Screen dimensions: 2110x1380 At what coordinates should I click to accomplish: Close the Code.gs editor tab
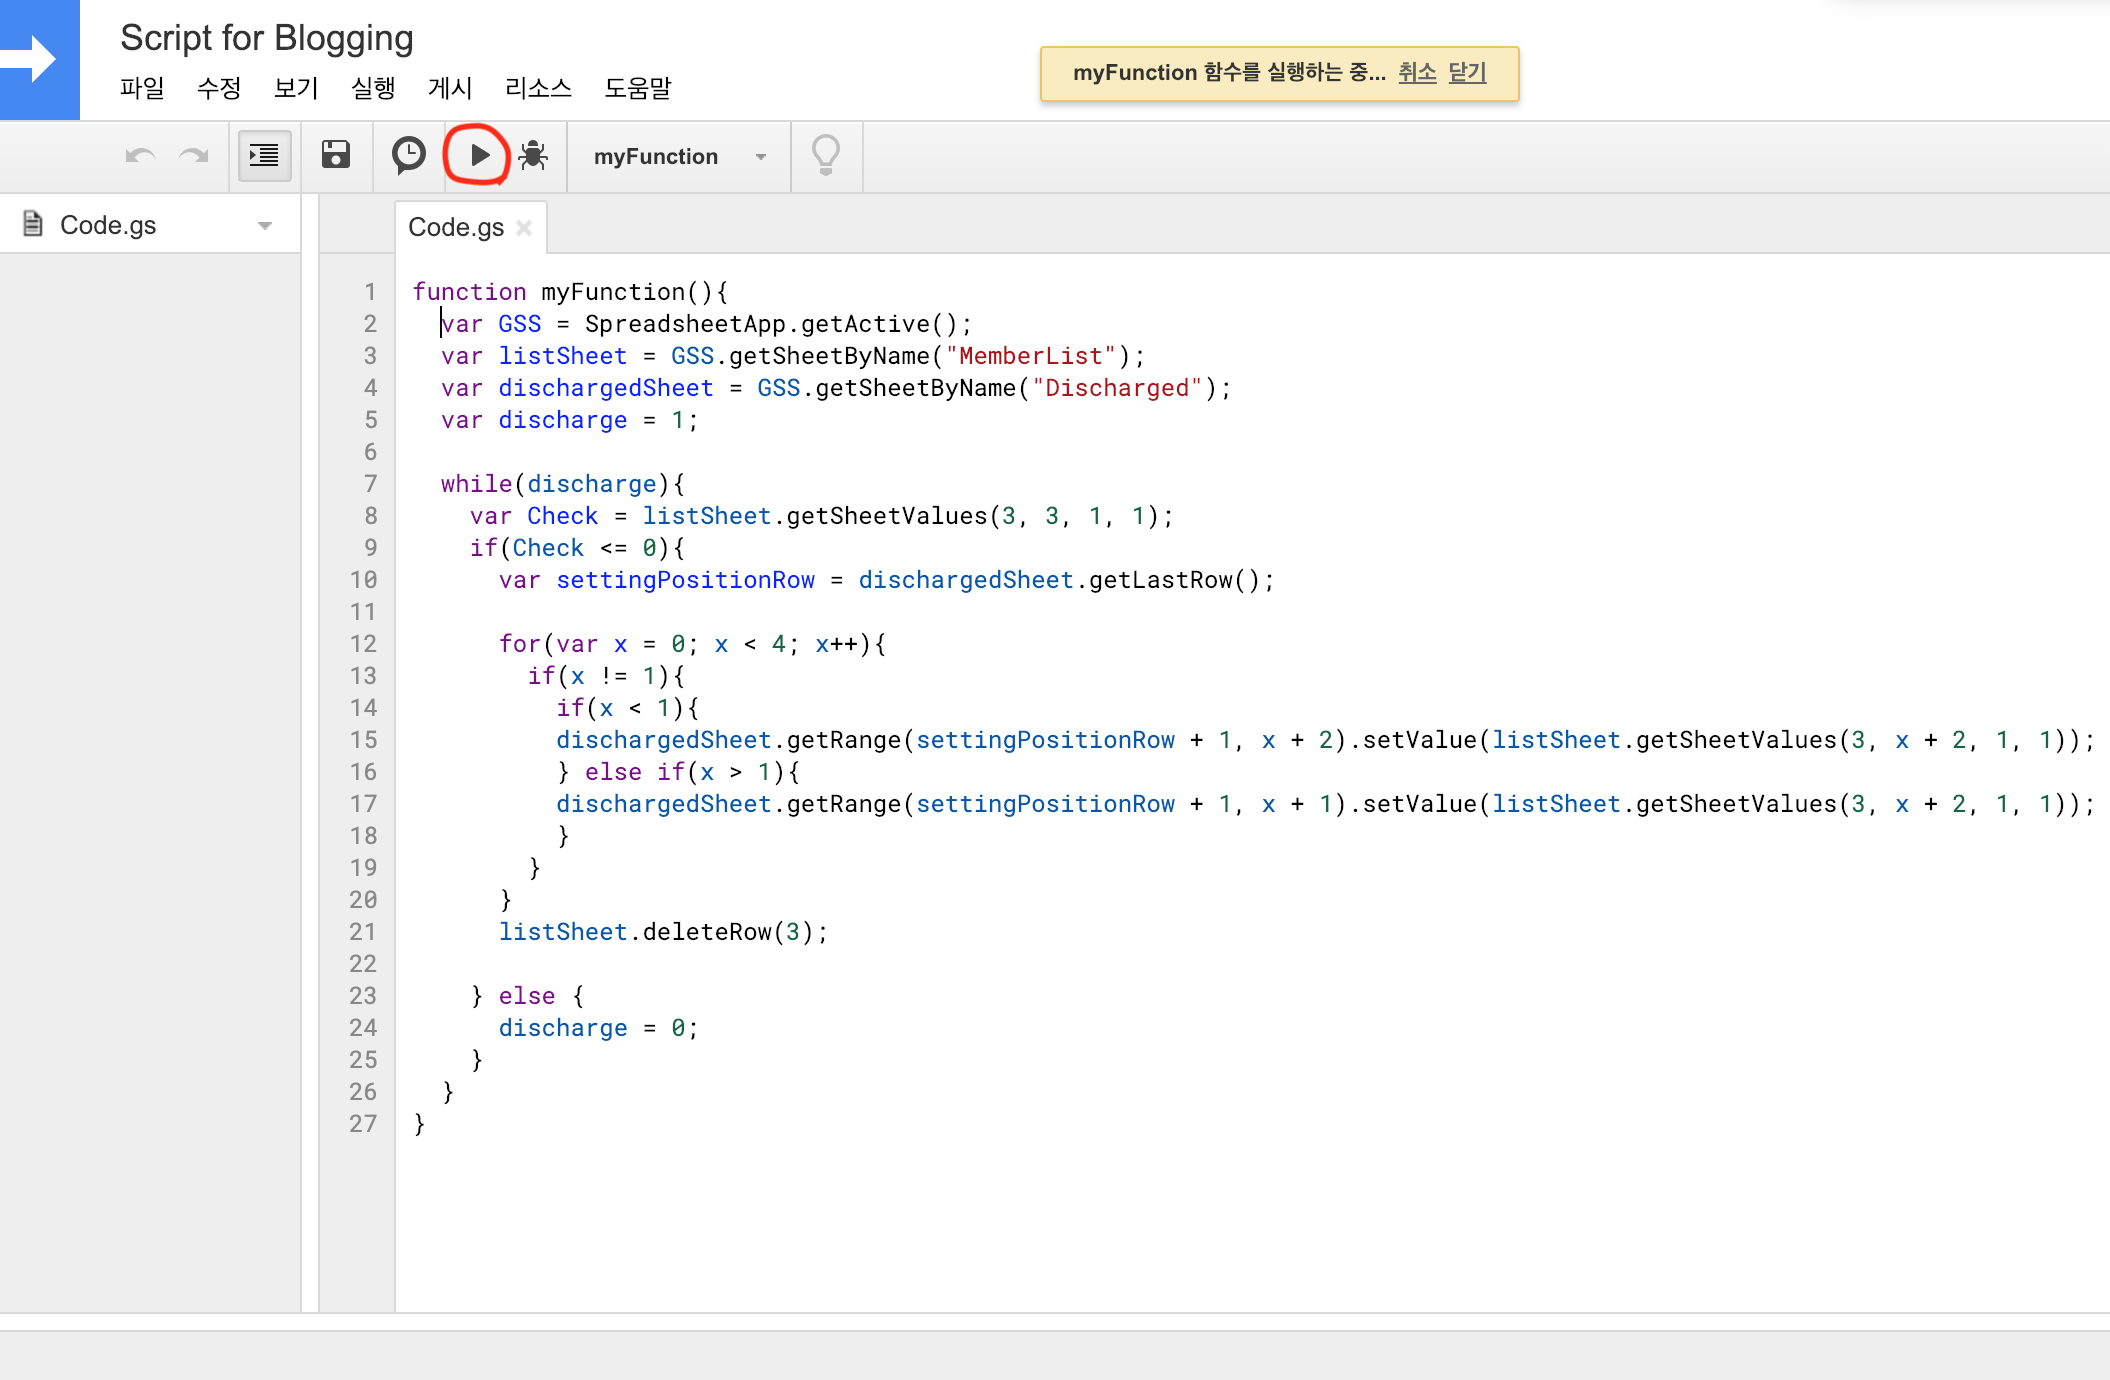[x=524, y=228]
